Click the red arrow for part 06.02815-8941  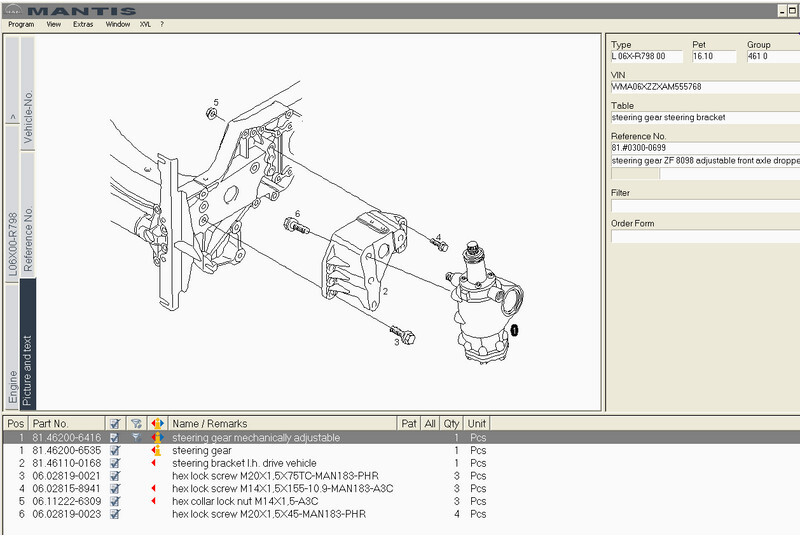click(153, 489)
